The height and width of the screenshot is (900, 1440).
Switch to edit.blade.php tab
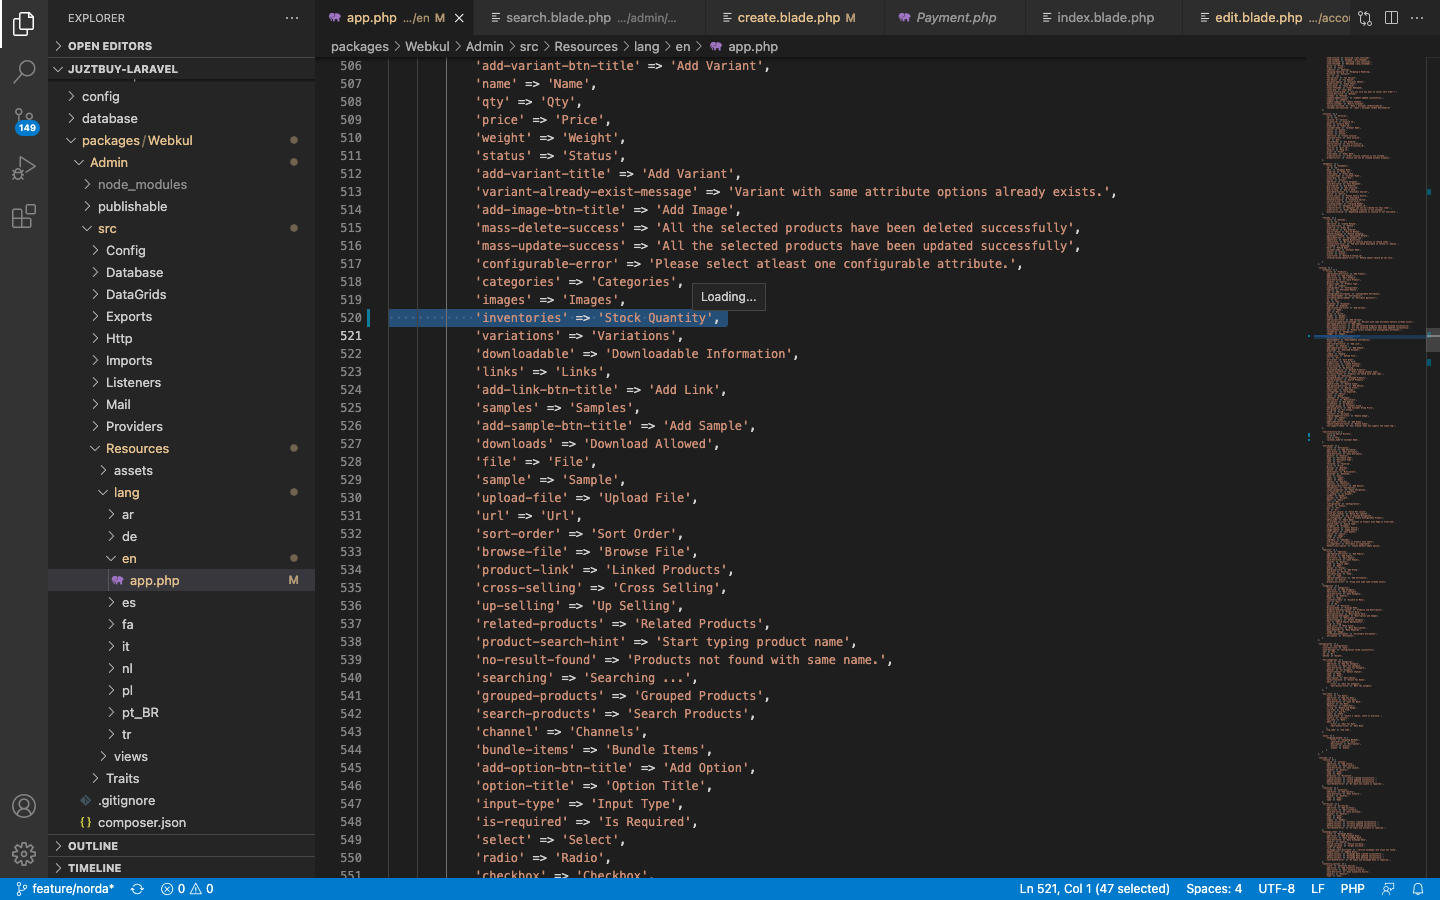(1266, 18)
